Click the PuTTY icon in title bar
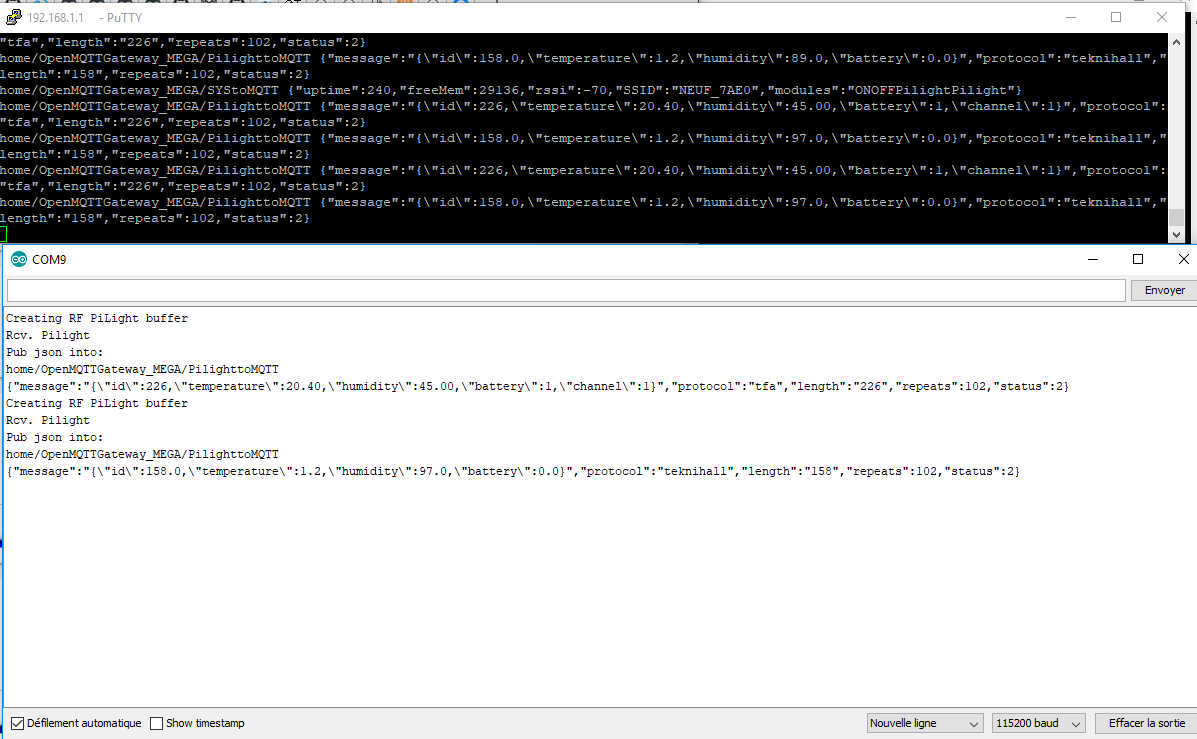This screenshot has width=1197, height=739. pyautogui.click(x=13, y=17)
